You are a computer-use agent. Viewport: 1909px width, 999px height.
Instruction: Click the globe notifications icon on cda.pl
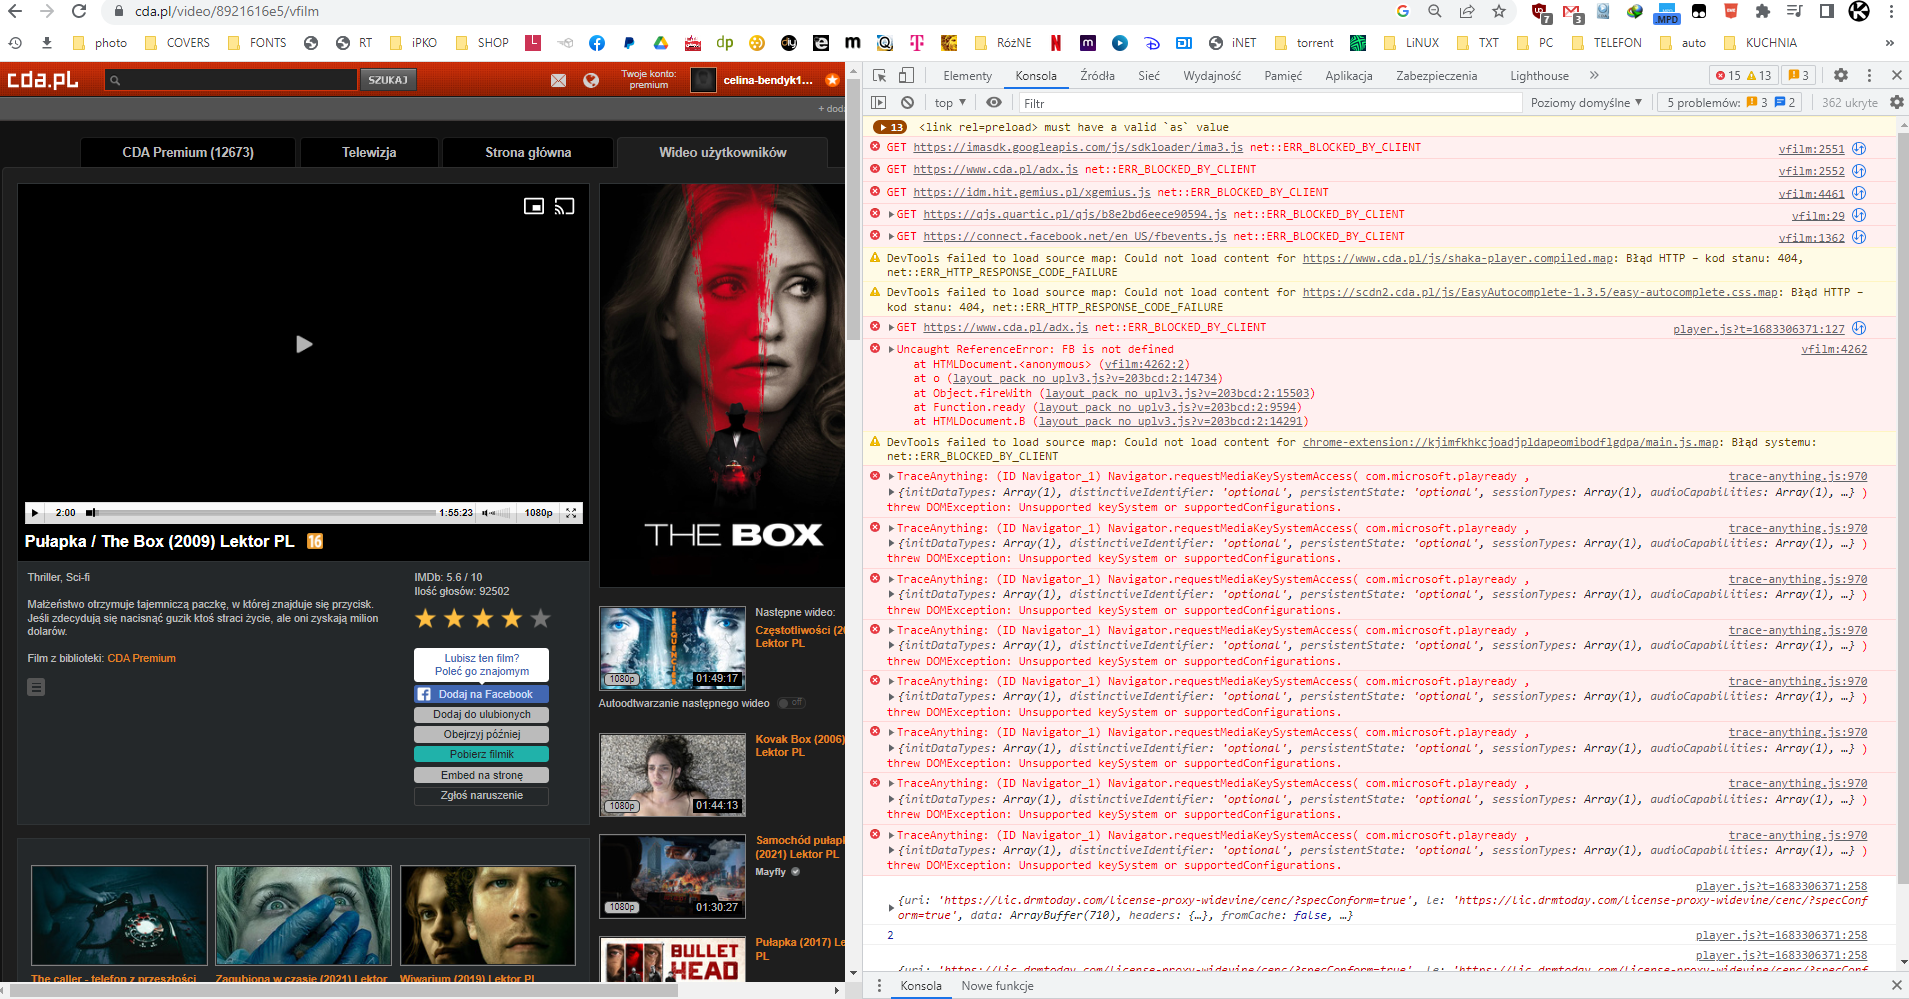(x=591, y=80)
